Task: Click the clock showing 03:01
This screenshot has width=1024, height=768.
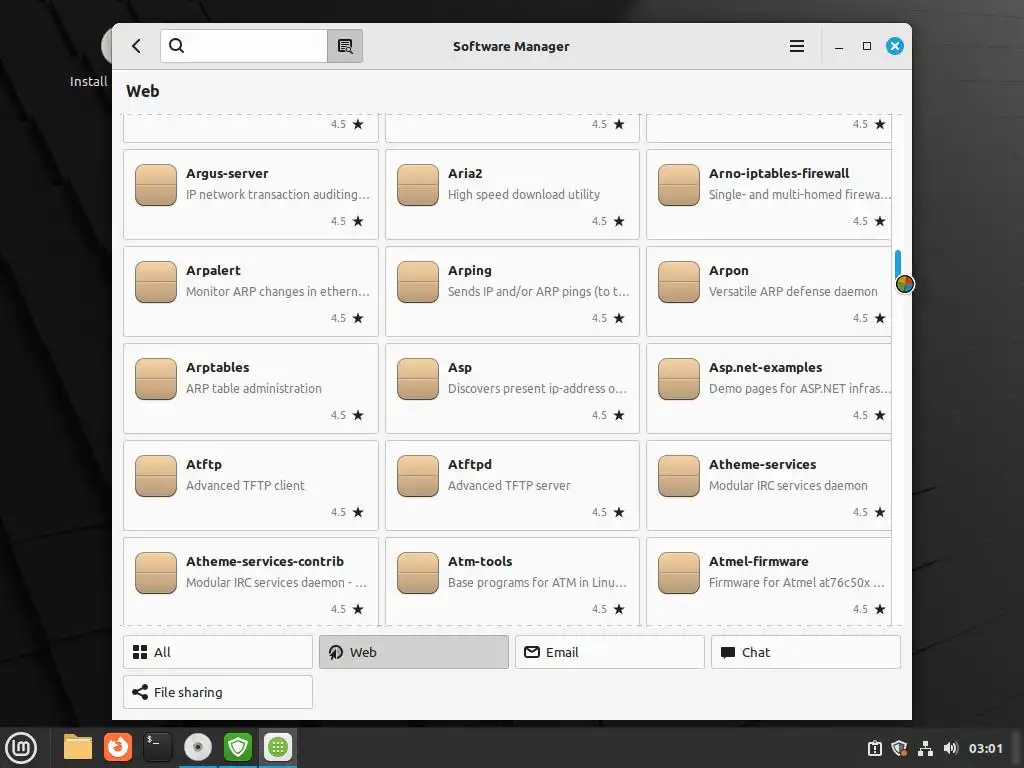Action: tap(985, 748)
